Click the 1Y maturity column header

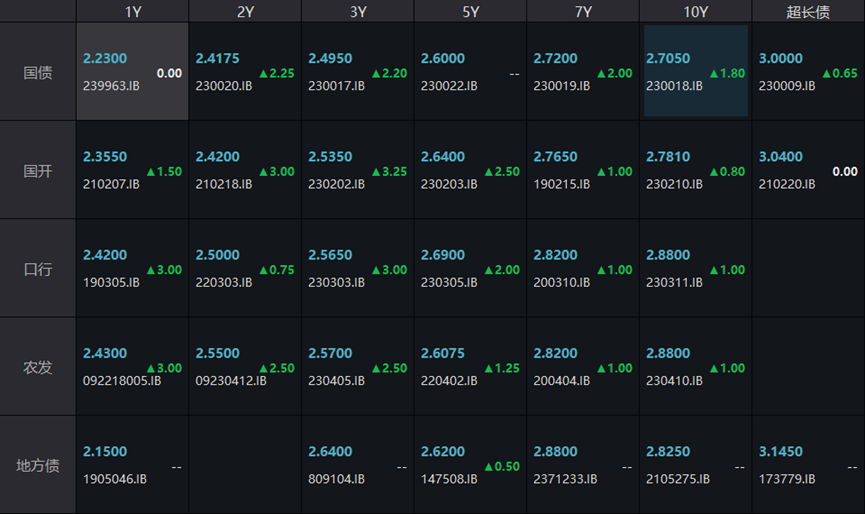click(132, 12)
